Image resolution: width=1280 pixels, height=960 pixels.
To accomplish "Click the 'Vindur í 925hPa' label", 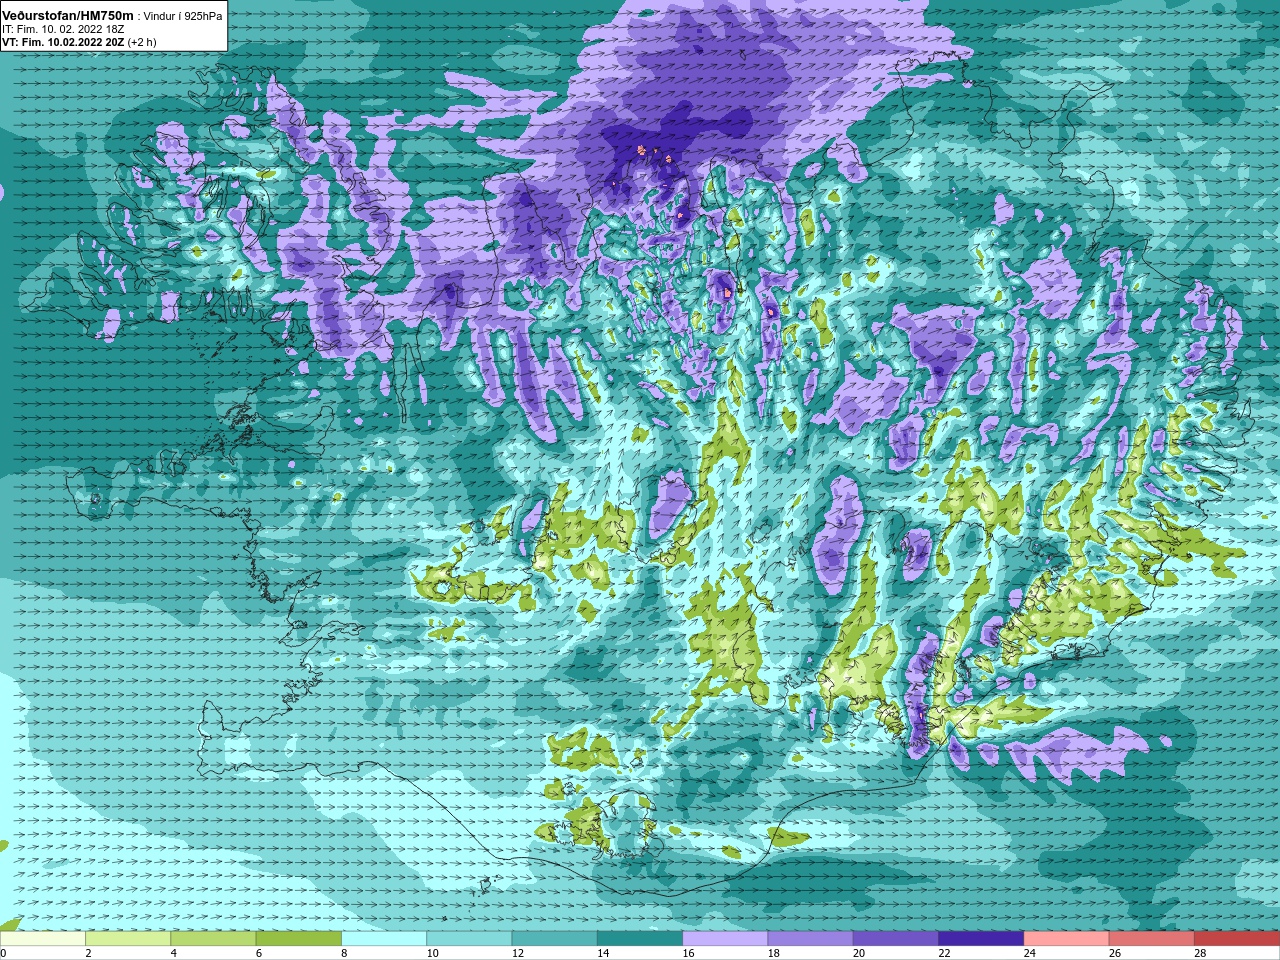I will (183, 16).
